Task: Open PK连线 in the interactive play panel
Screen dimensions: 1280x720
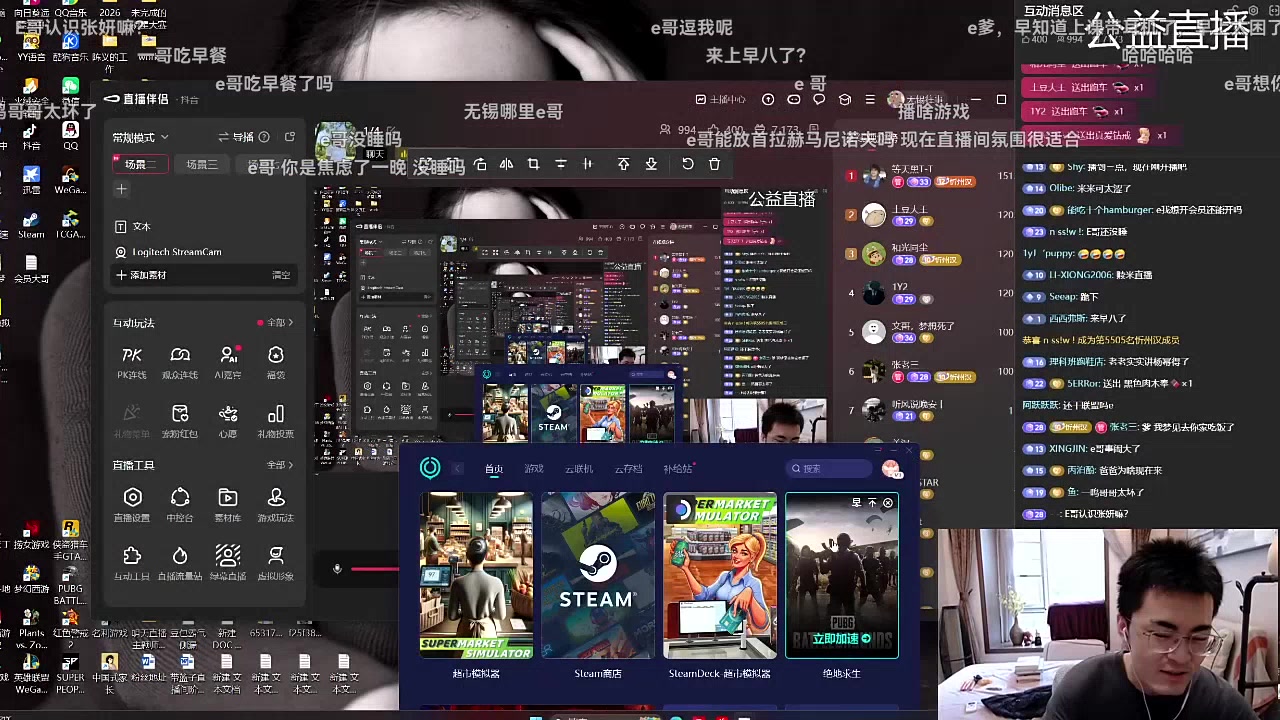Action: click(131, 362)
